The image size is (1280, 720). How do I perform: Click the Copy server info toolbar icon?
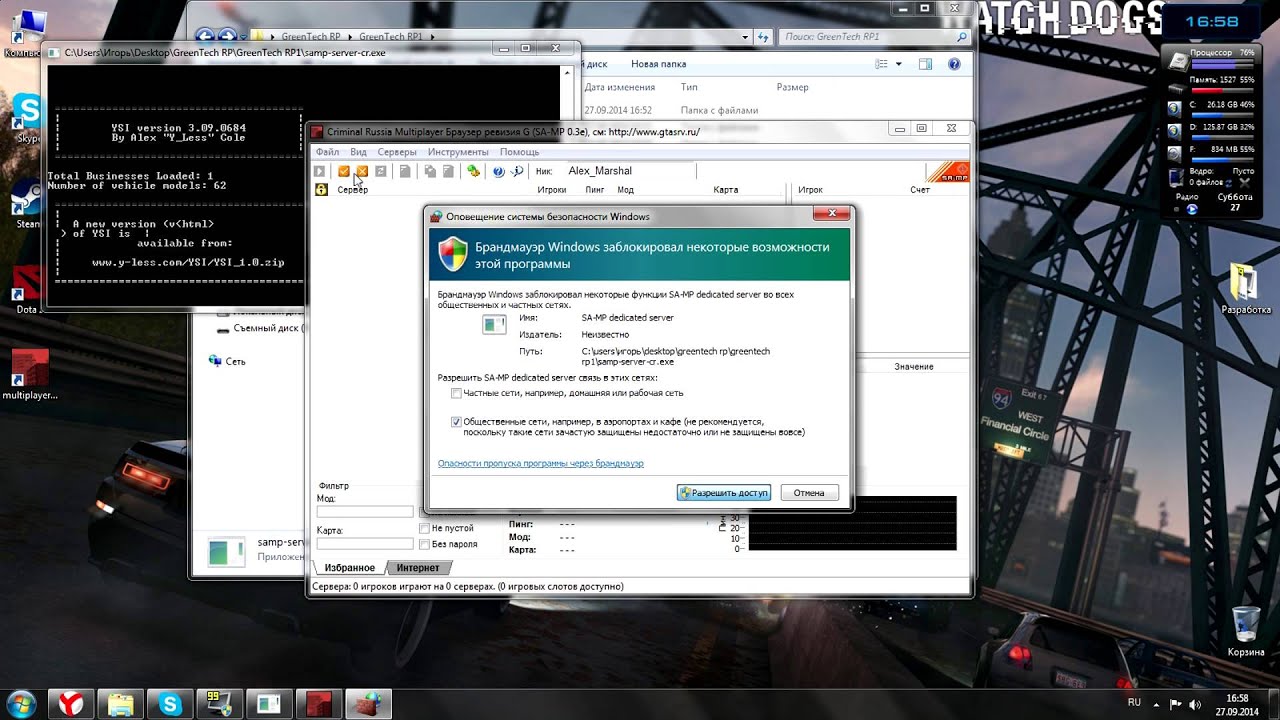[x=430, y=171]
